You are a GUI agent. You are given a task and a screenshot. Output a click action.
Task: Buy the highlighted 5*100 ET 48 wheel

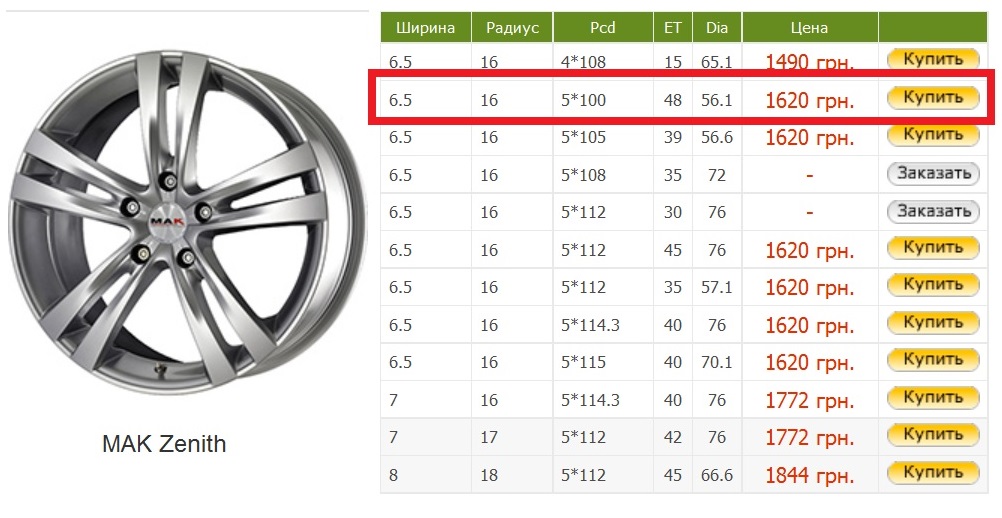(932, 97)
